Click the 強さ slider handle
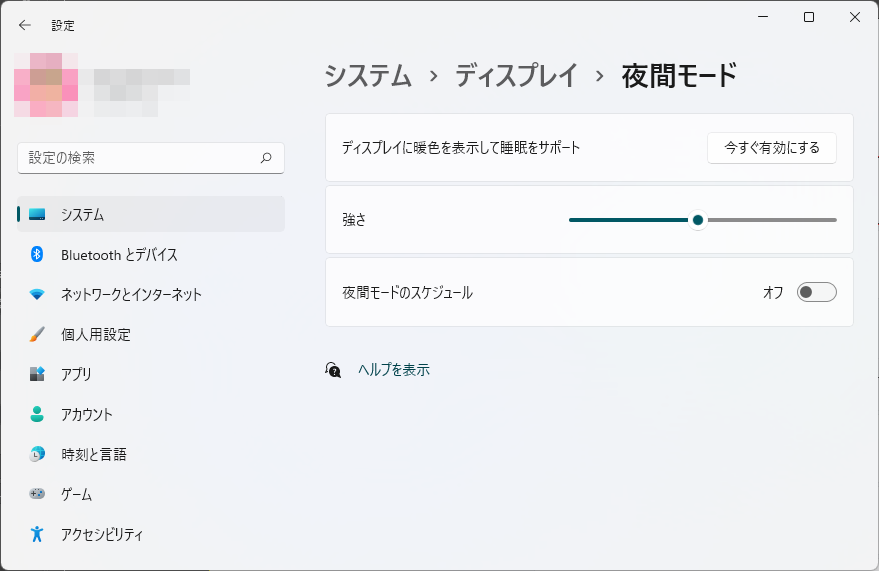The image size is (879, 571). (698, 220)
